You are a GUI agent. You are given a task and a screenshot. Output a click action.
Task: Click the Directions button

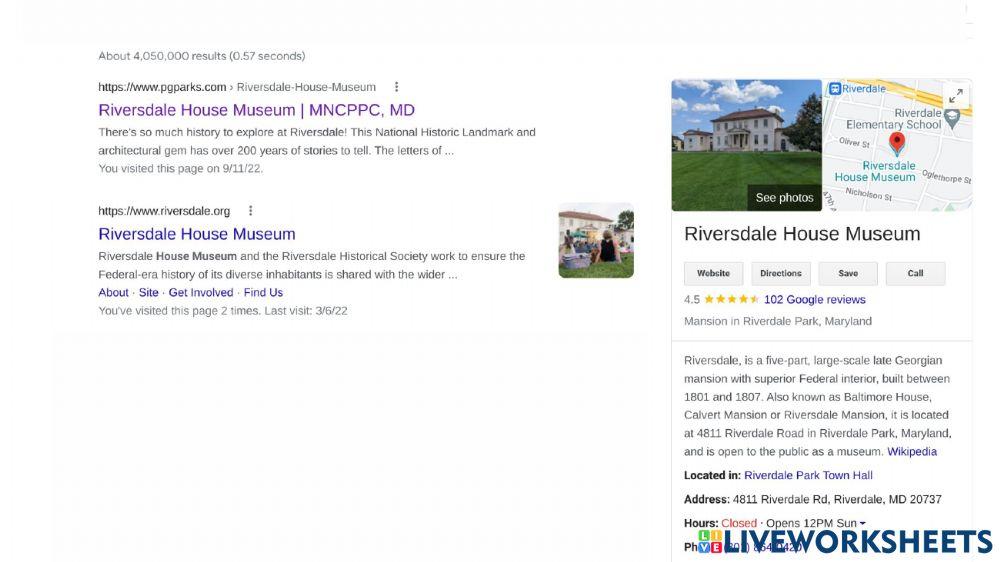pos(780,273)
